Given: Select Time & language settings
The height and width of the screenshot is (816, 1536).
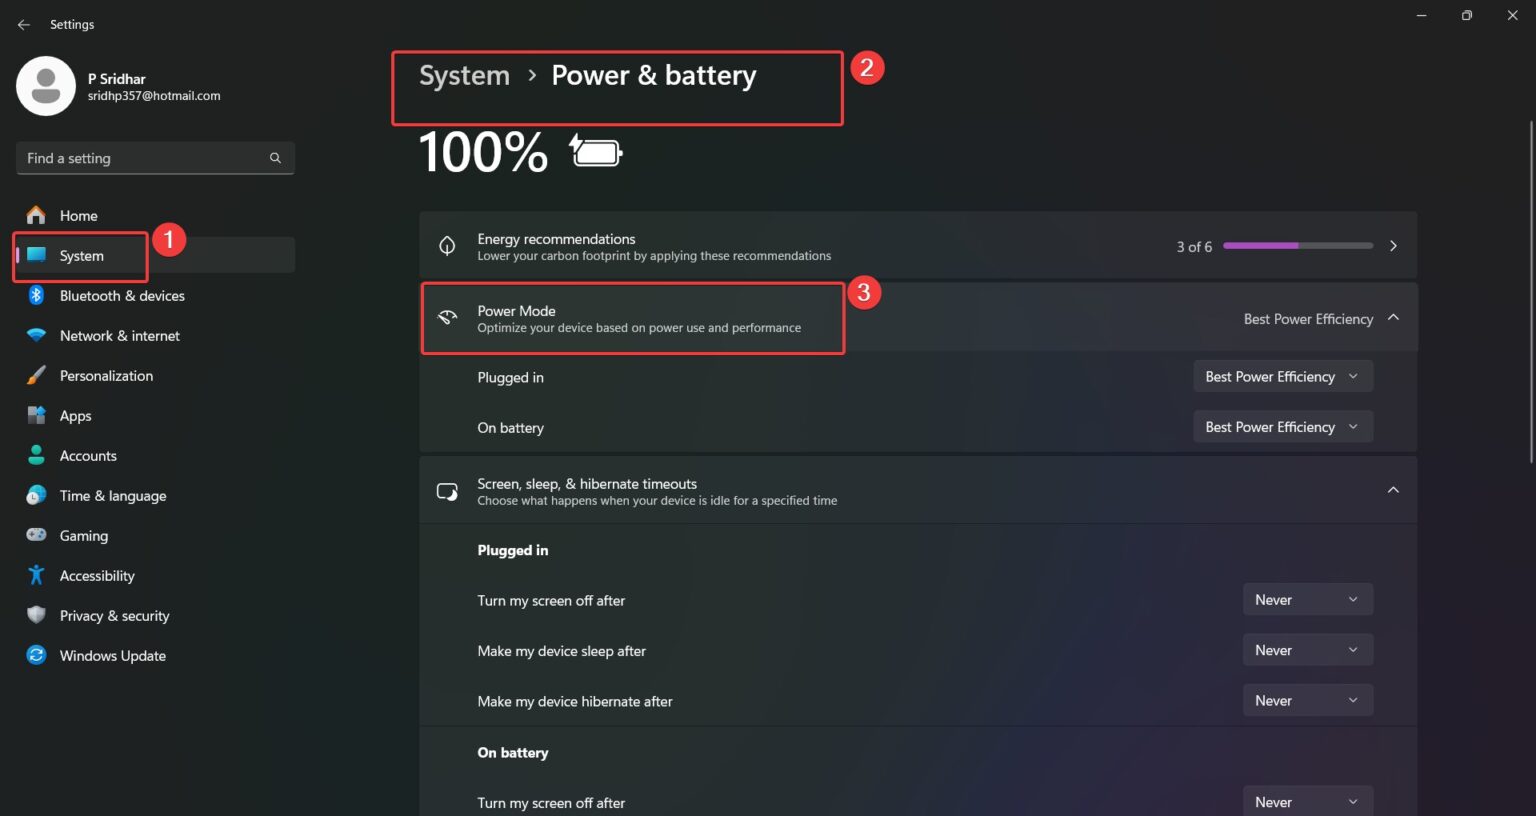Looking at the screenshot, I should [x=113, y=495].
